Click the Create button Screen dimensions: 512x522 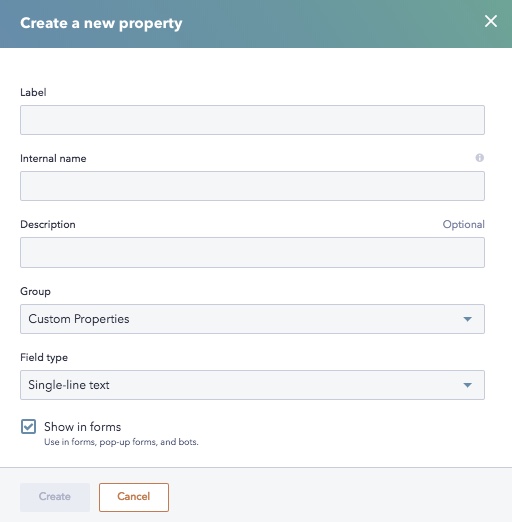coord(55,497)
